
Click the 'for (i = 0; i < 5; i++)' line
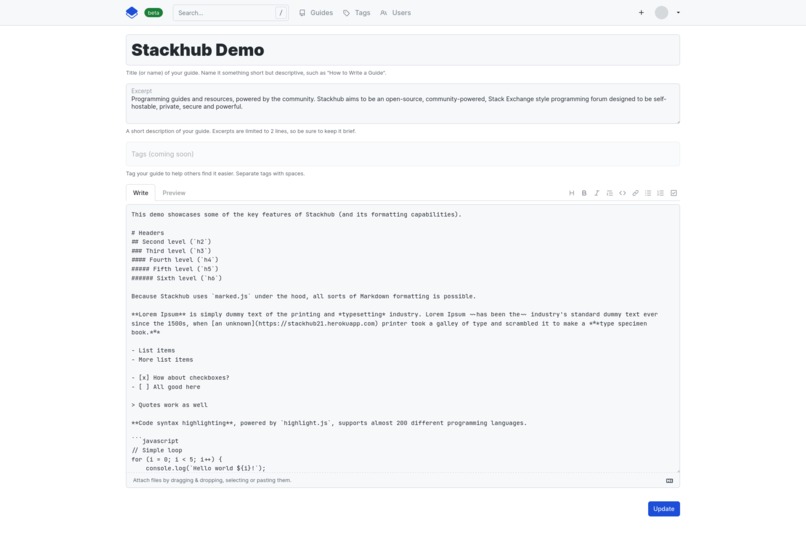pos(177,459)
